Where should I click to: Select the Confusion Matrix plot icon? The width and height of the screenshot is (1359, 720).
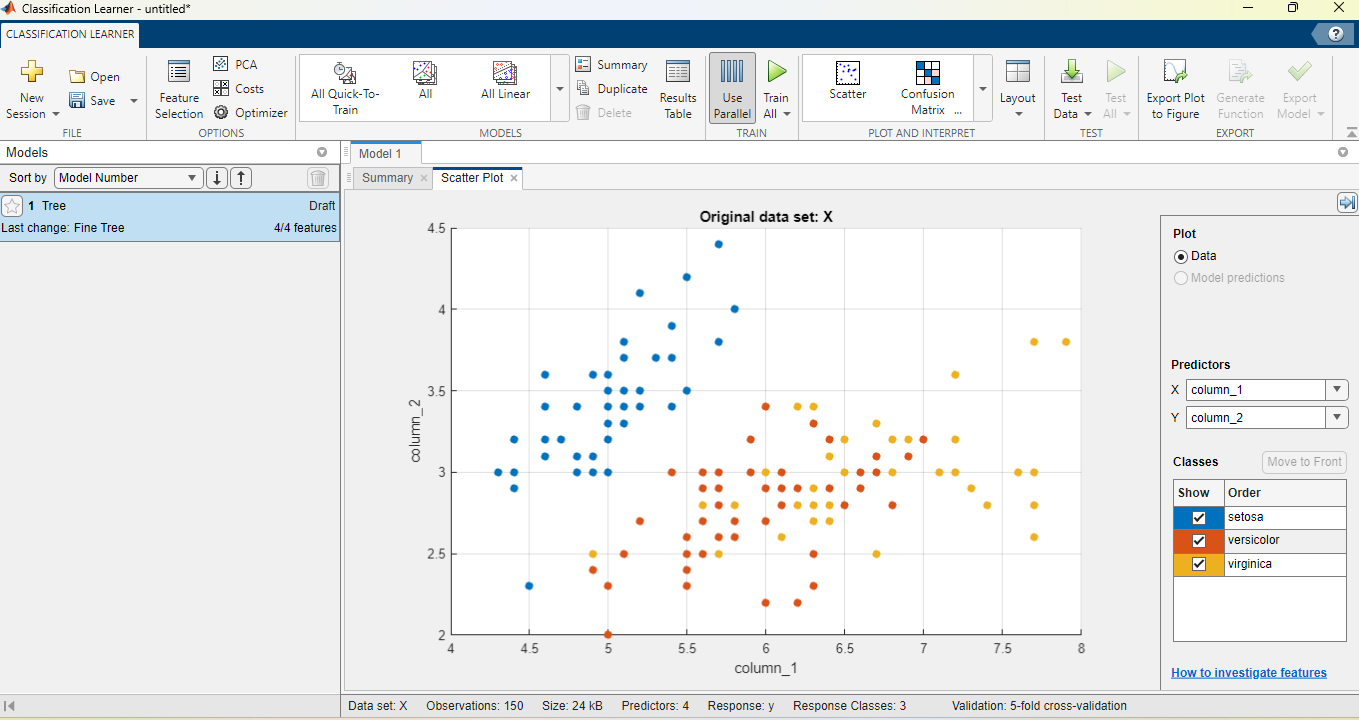pos(927,74)
